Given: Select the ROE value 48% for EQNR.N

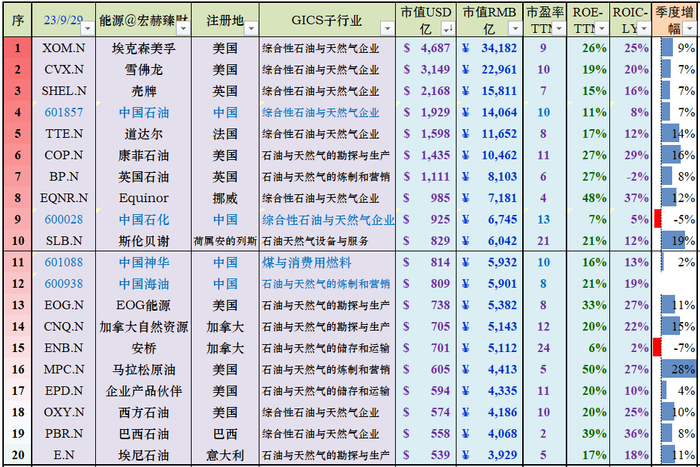Looking at the screenshot, I should coord(594,198).
